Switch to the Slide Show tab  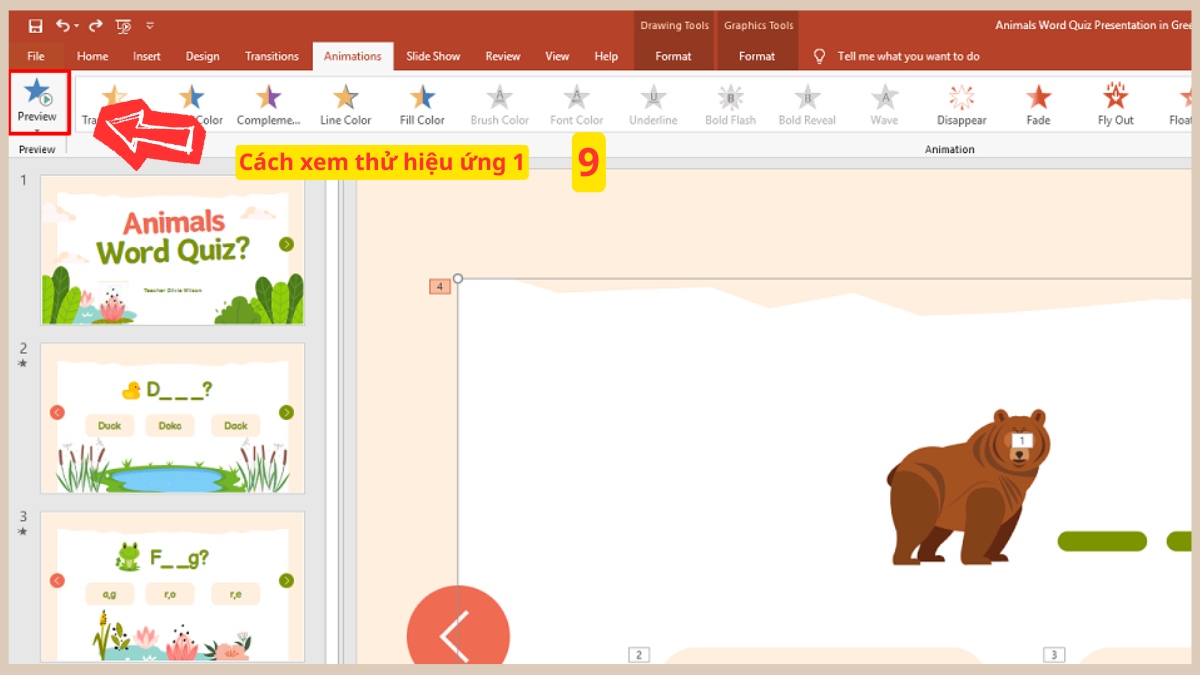[433, 56]
